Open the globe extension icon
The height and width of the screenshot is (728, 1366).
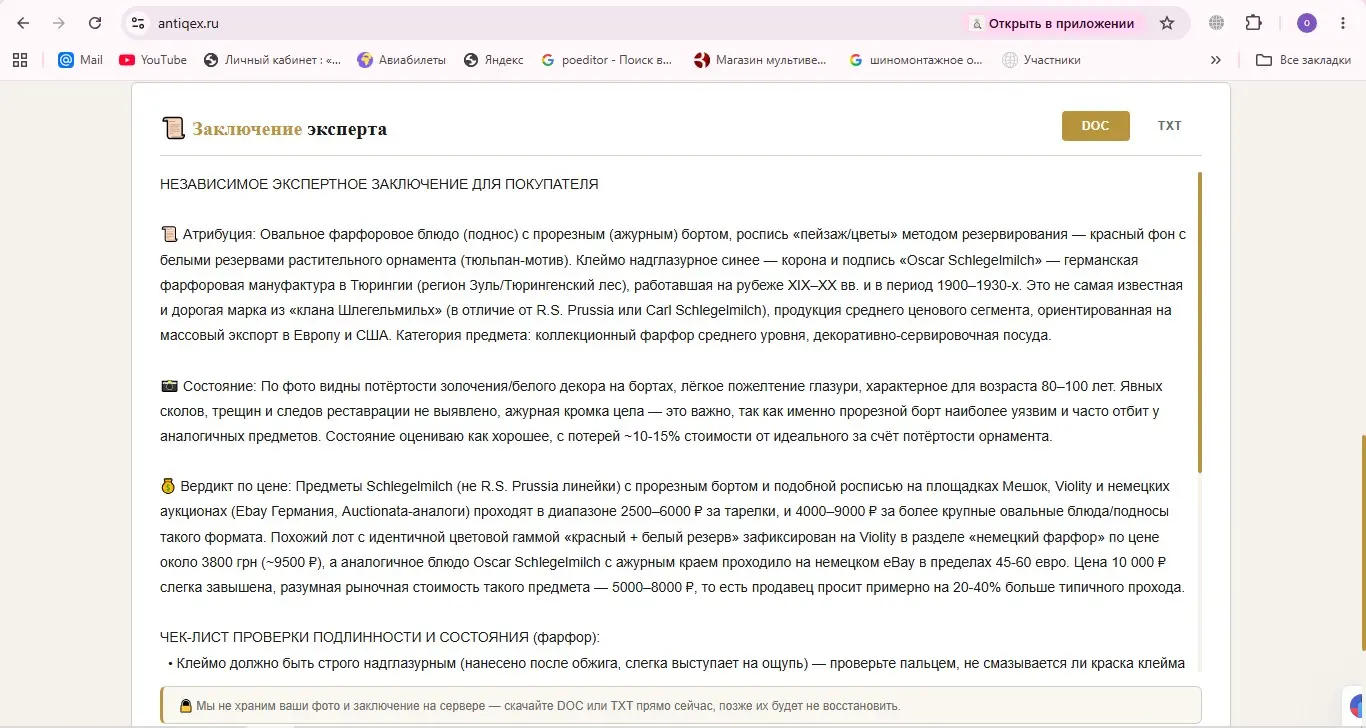pyautogui.click(x=1217, y=23)
